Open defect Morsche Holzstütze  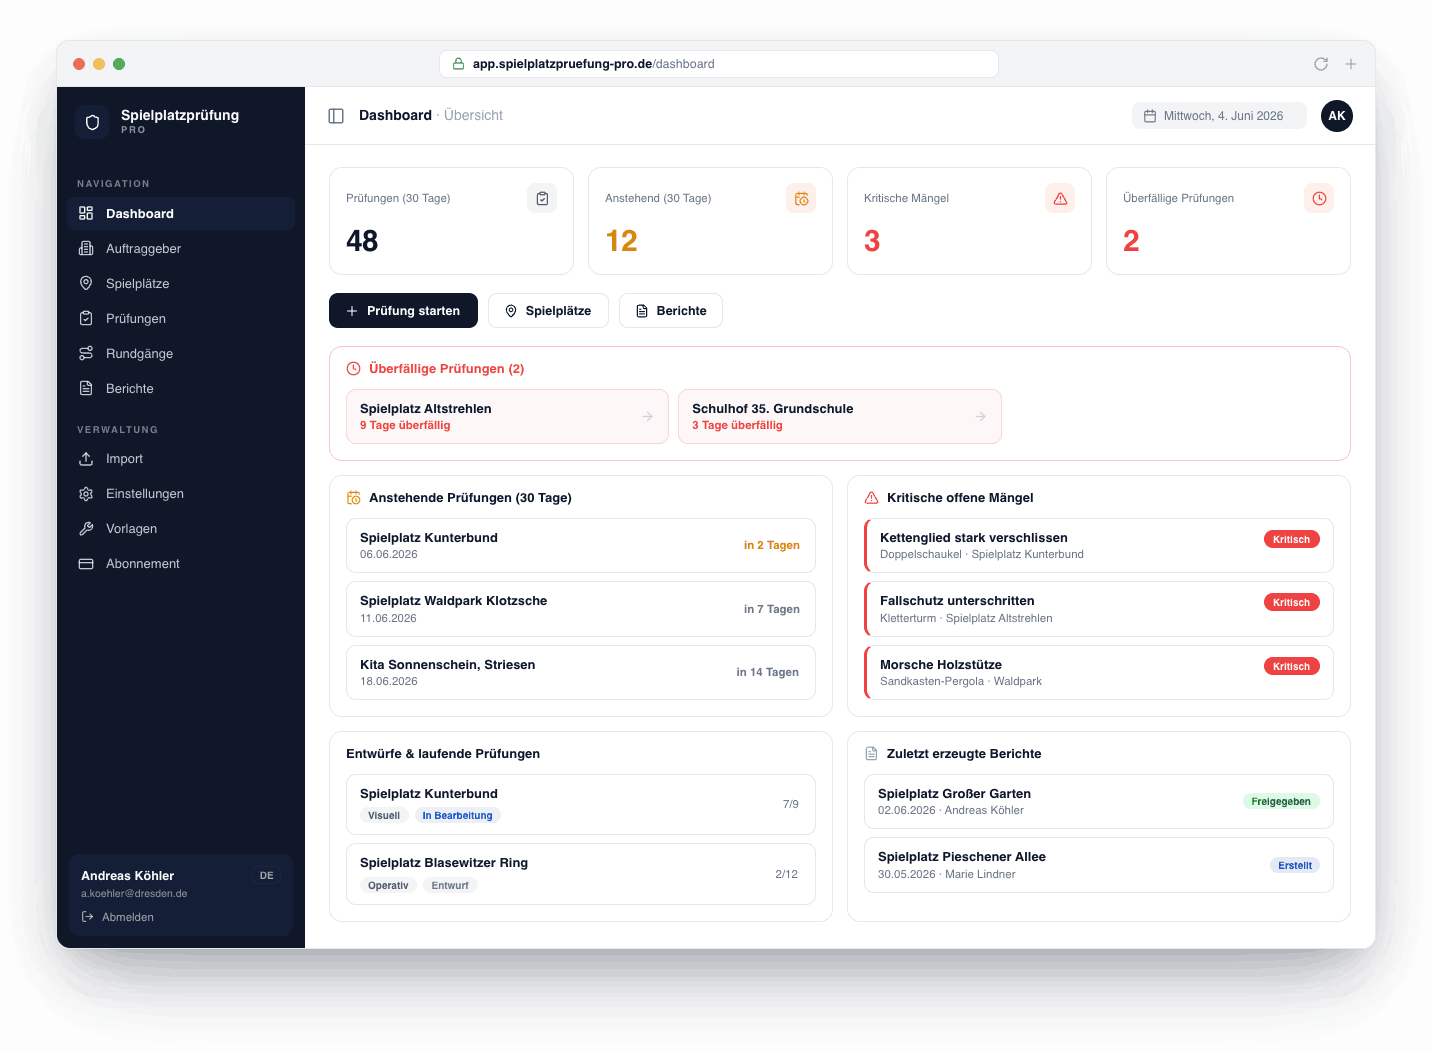1099,673
